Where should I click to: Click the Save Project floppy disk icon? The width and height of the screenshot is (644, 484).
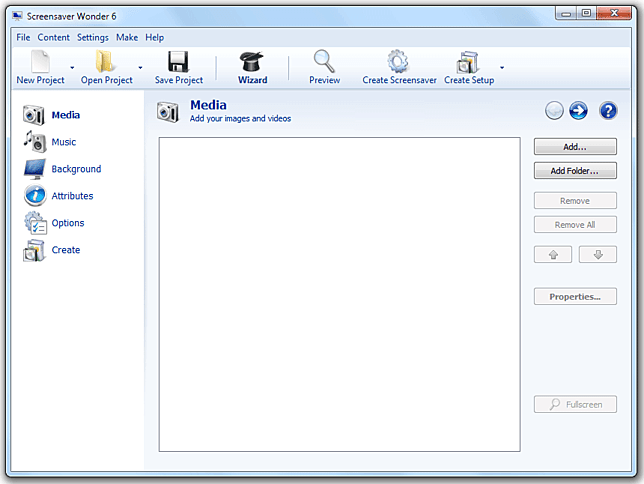tap(178, 62)
